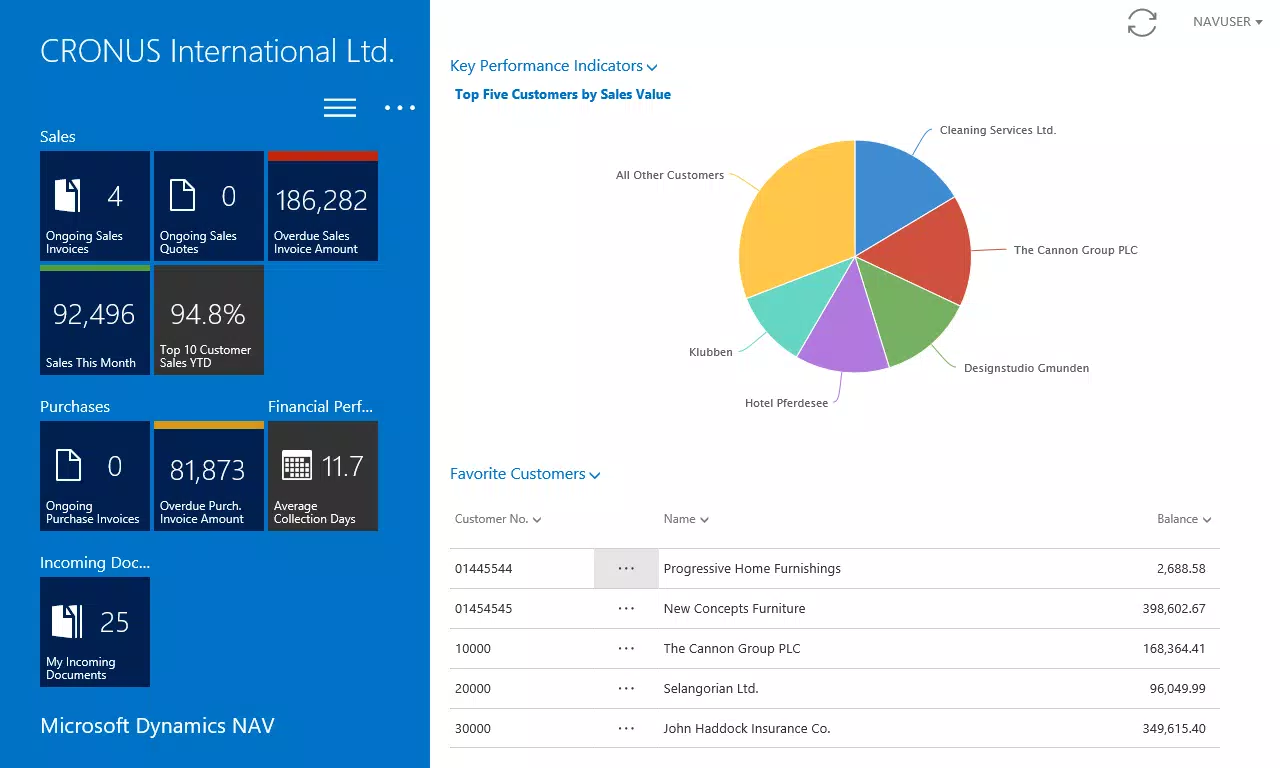Click the refresh icon at top right
This screenshot has height=768, width=1280.
point(1142,23)
